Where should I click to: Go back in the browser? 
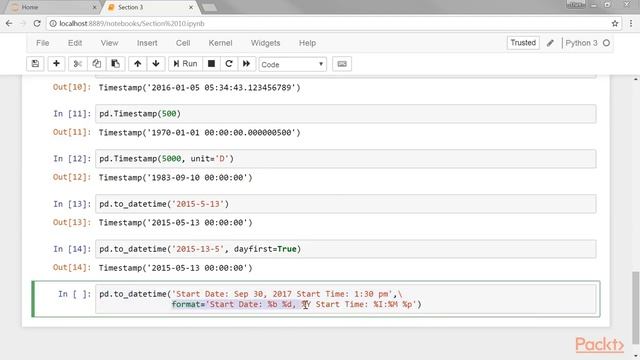(9, 24)
